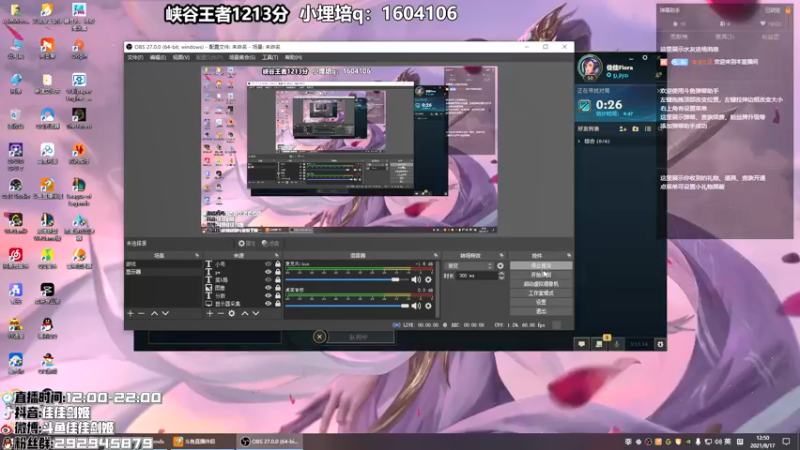
Task: Open the 帮助(H) menu in OBS
Action: pos(293,58)
